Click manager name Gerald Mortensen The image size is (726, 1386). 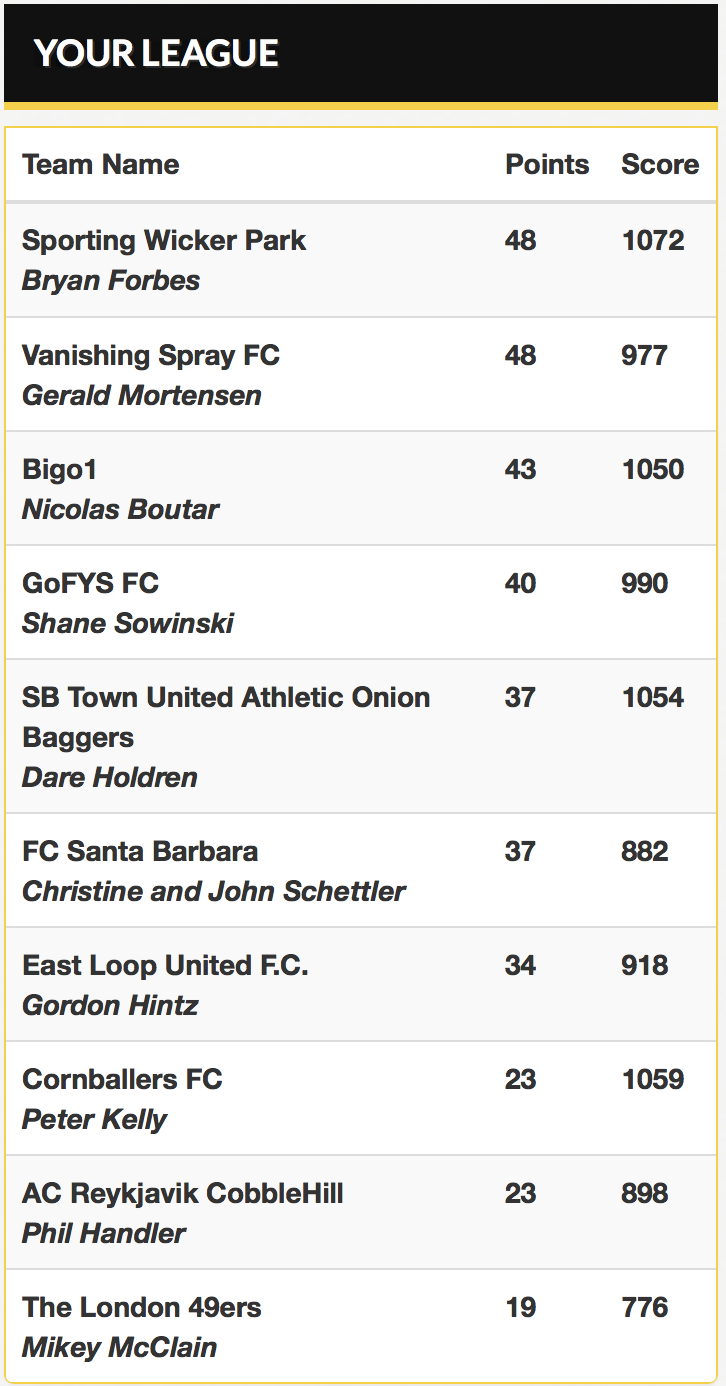[142, 395]
